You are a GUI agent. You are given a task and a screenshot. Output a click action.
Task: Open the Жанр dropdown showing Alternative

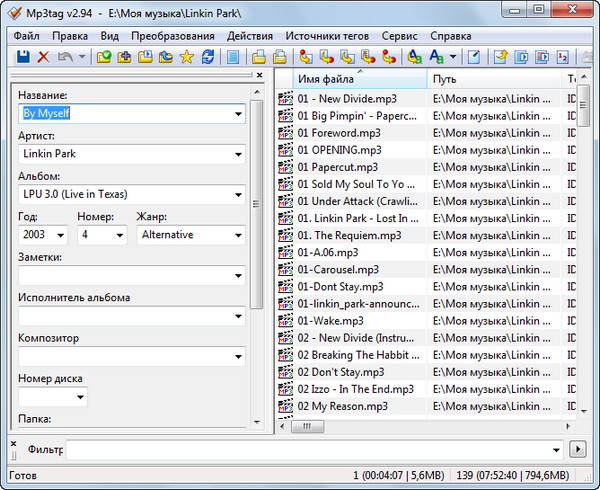[237, 235]
